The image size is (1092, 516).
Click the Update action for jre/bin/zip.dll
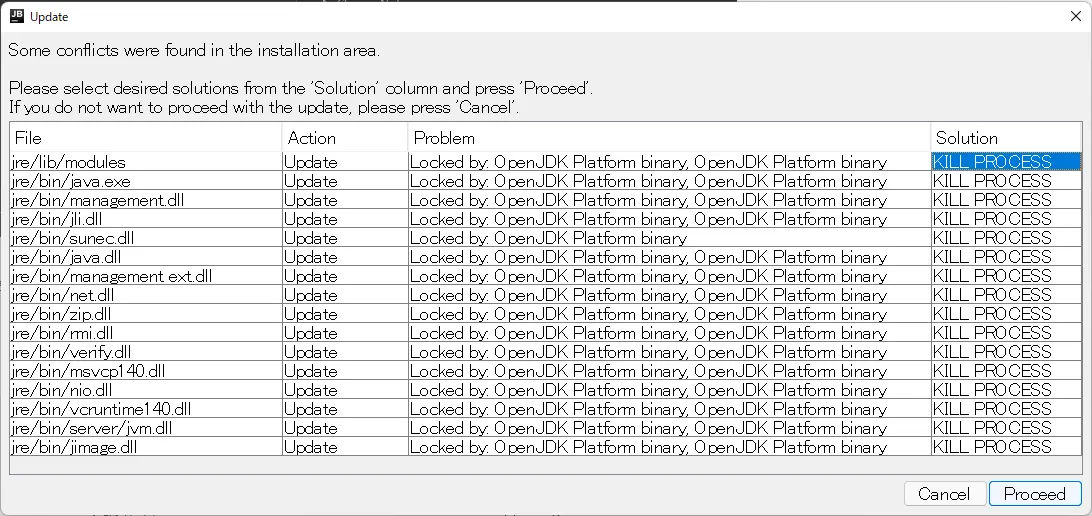[x=311, y=314]
